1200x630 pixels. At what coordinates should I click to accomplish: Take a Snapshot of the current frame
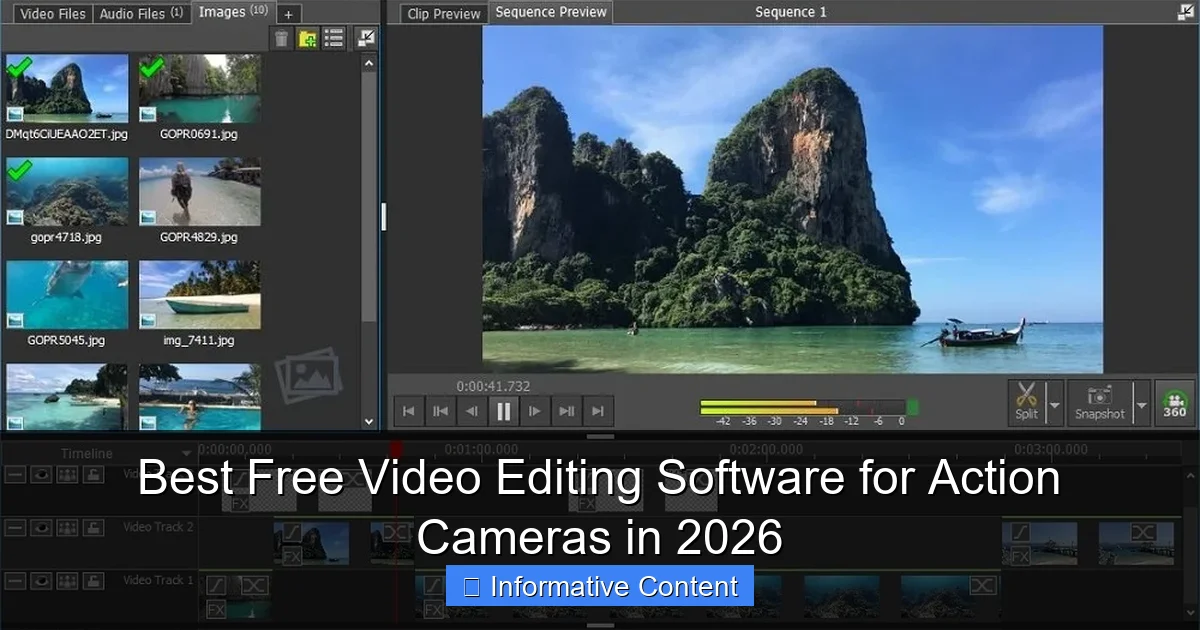pos(1098,403)
